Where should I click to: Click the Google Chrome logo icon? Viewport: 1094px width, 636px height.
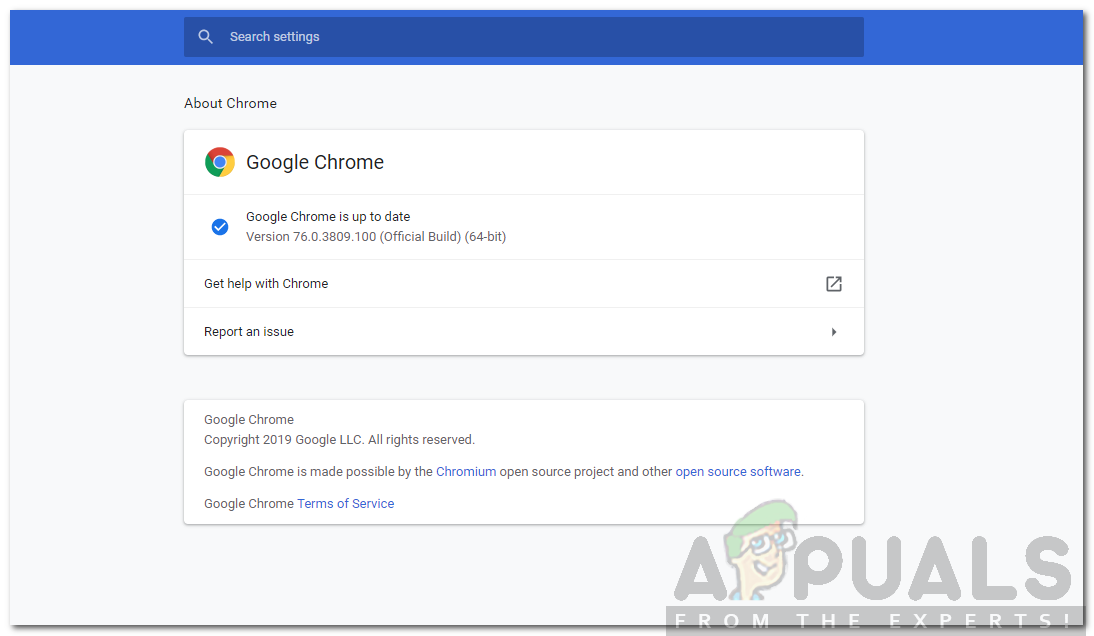(x=220, y=162)
